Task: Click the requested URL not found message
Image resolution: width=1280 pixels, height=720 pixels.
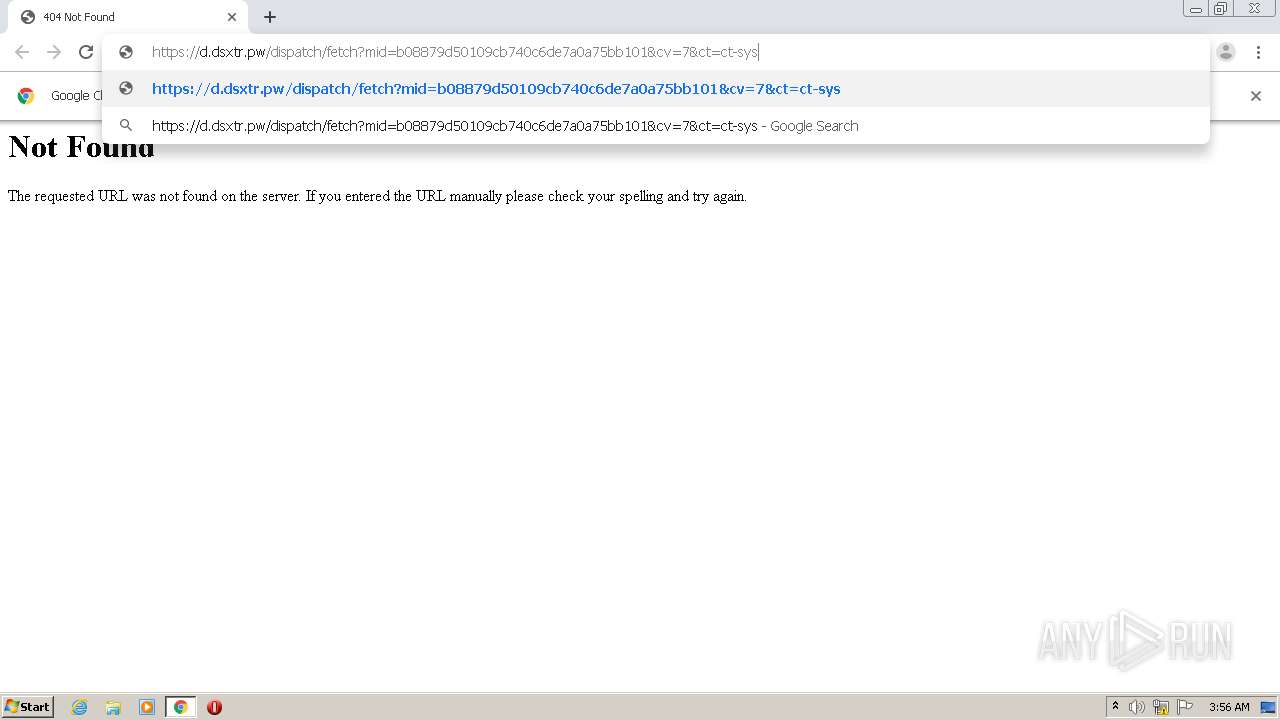Action: (377, 196)
